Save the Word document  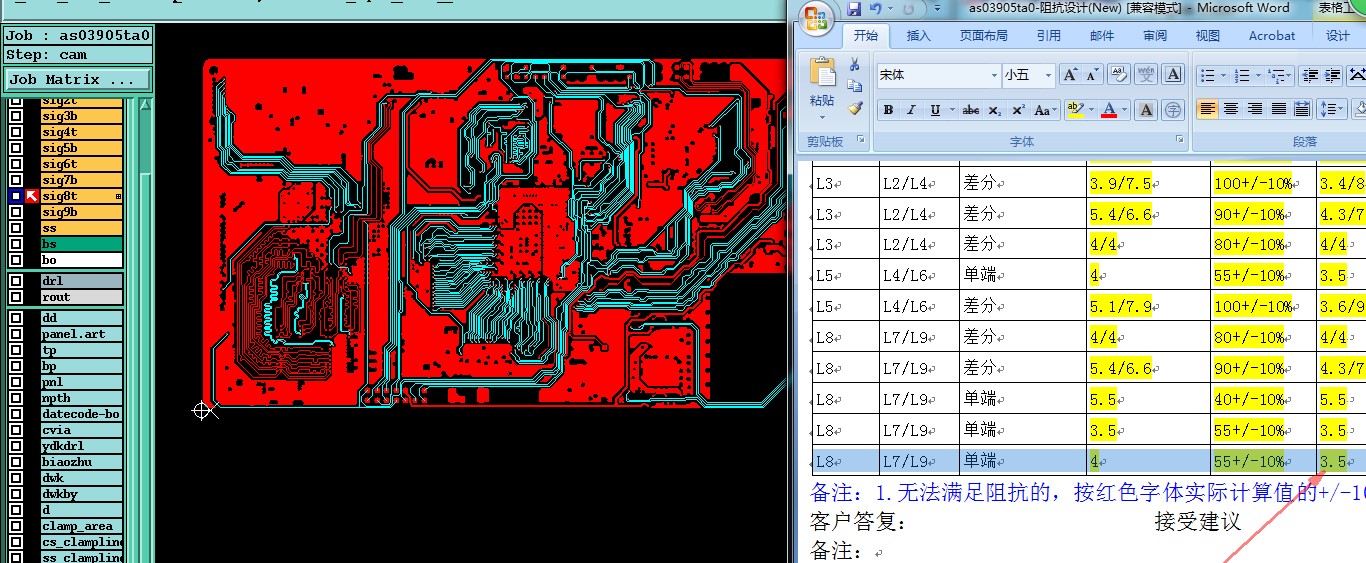click(x=854, y=9)
